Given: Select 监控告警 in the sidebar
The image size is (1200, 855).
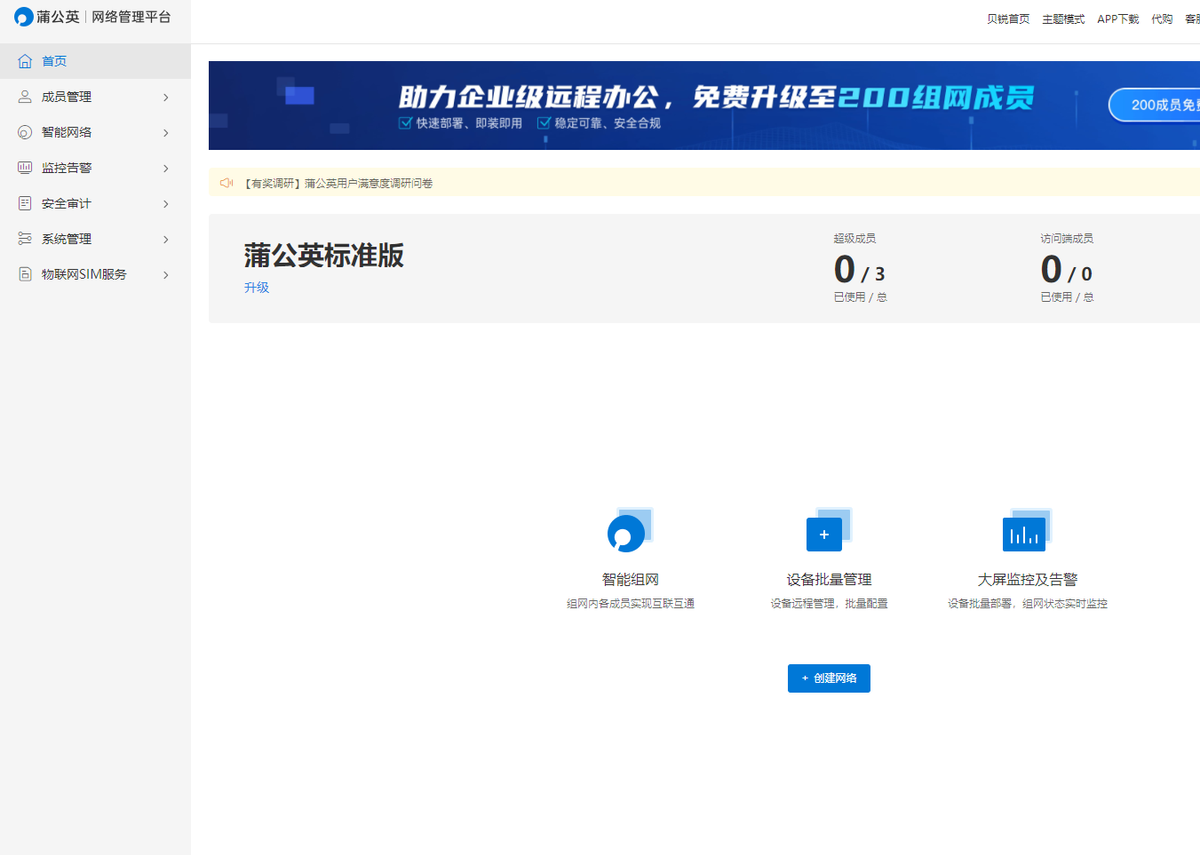Looking at the screenshot, I should click(x=95, y=168).
